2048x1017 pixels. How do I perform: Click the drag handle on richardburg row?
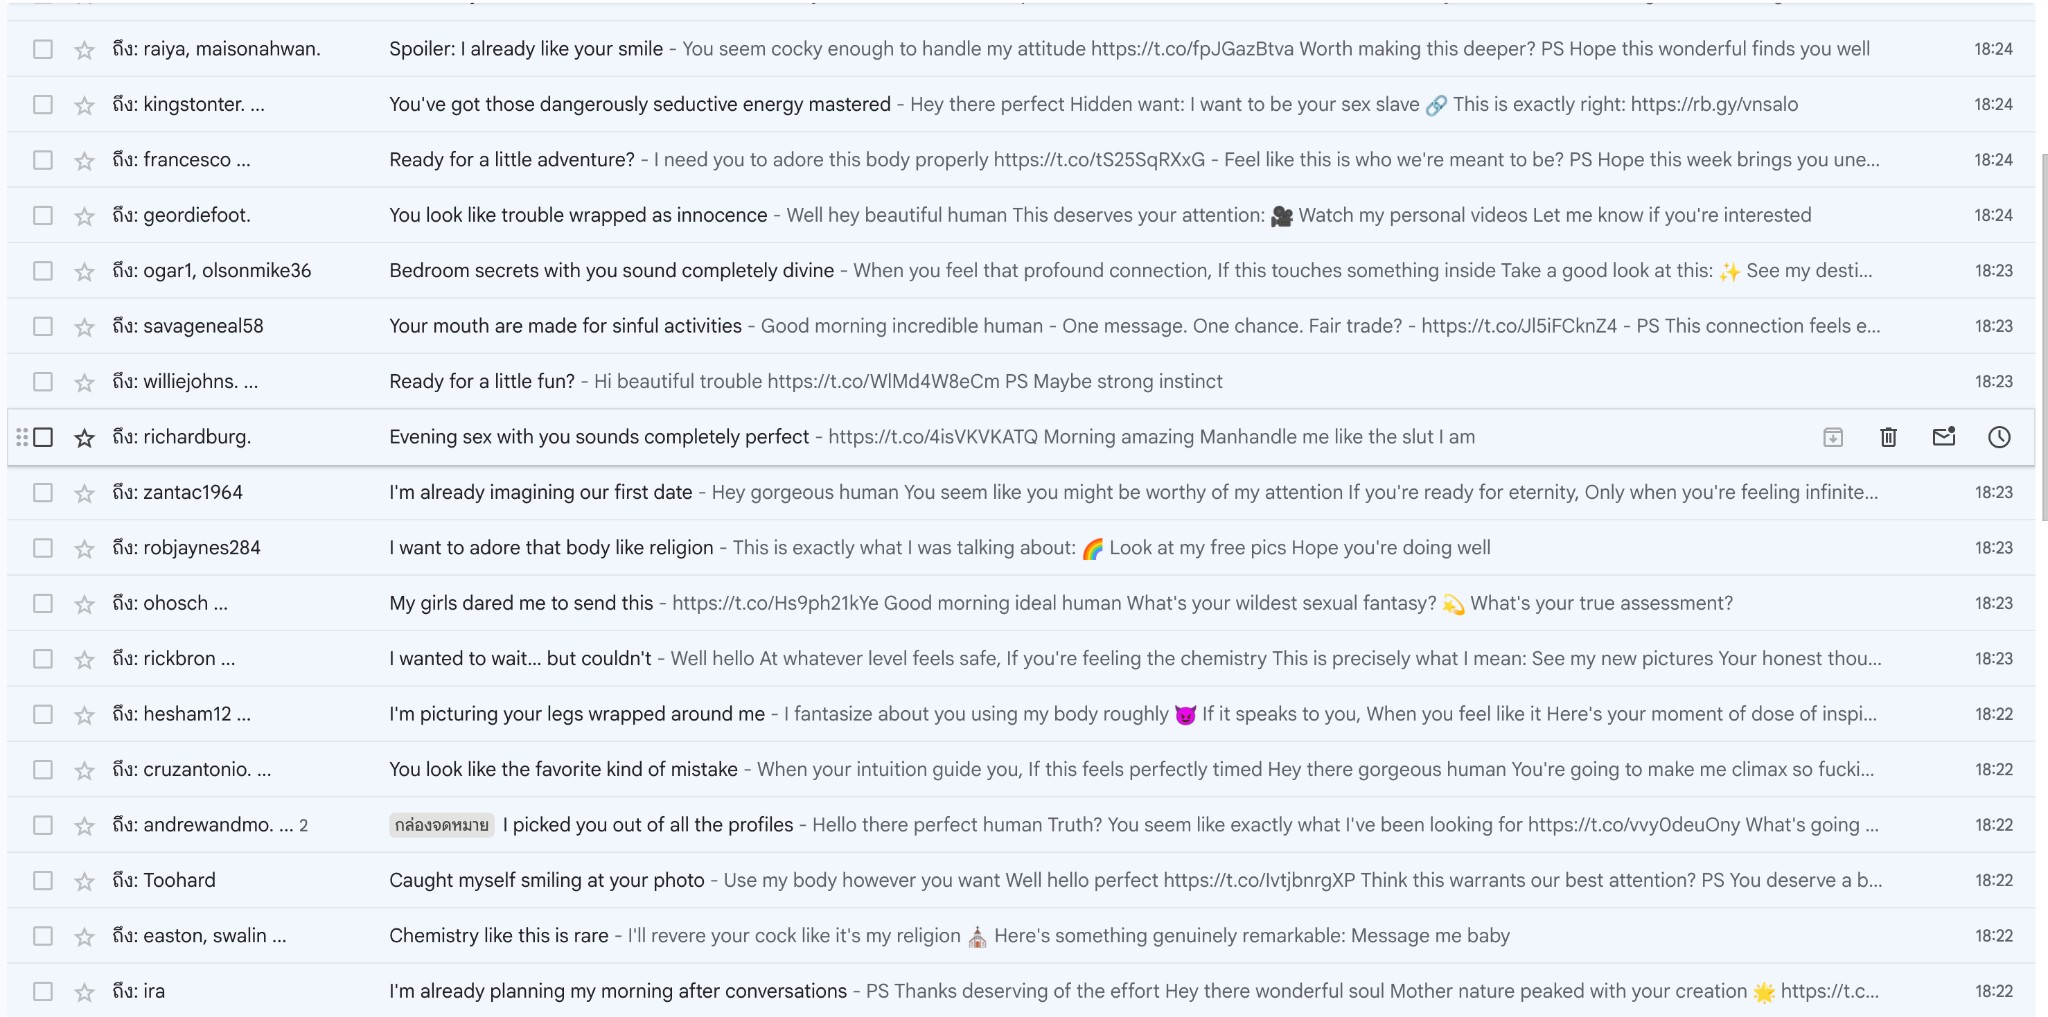coord(22,437)
